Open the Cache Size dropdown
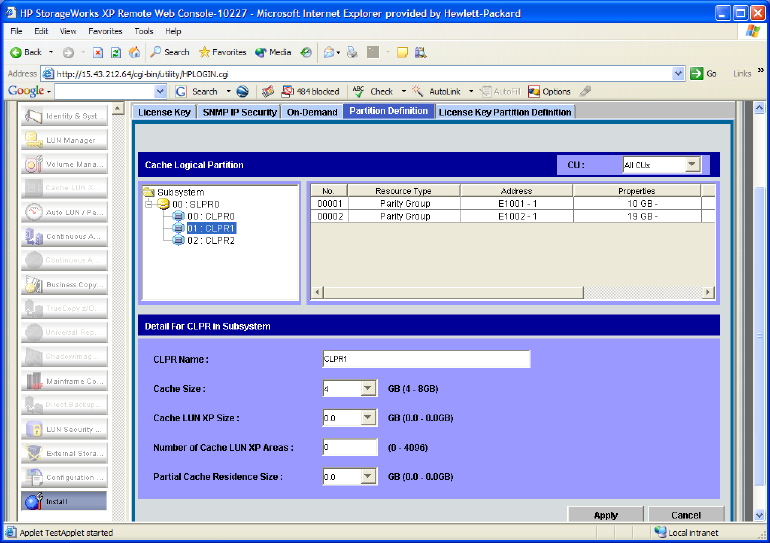The width and height of the screenshot is (770, 543). [367, 389]
